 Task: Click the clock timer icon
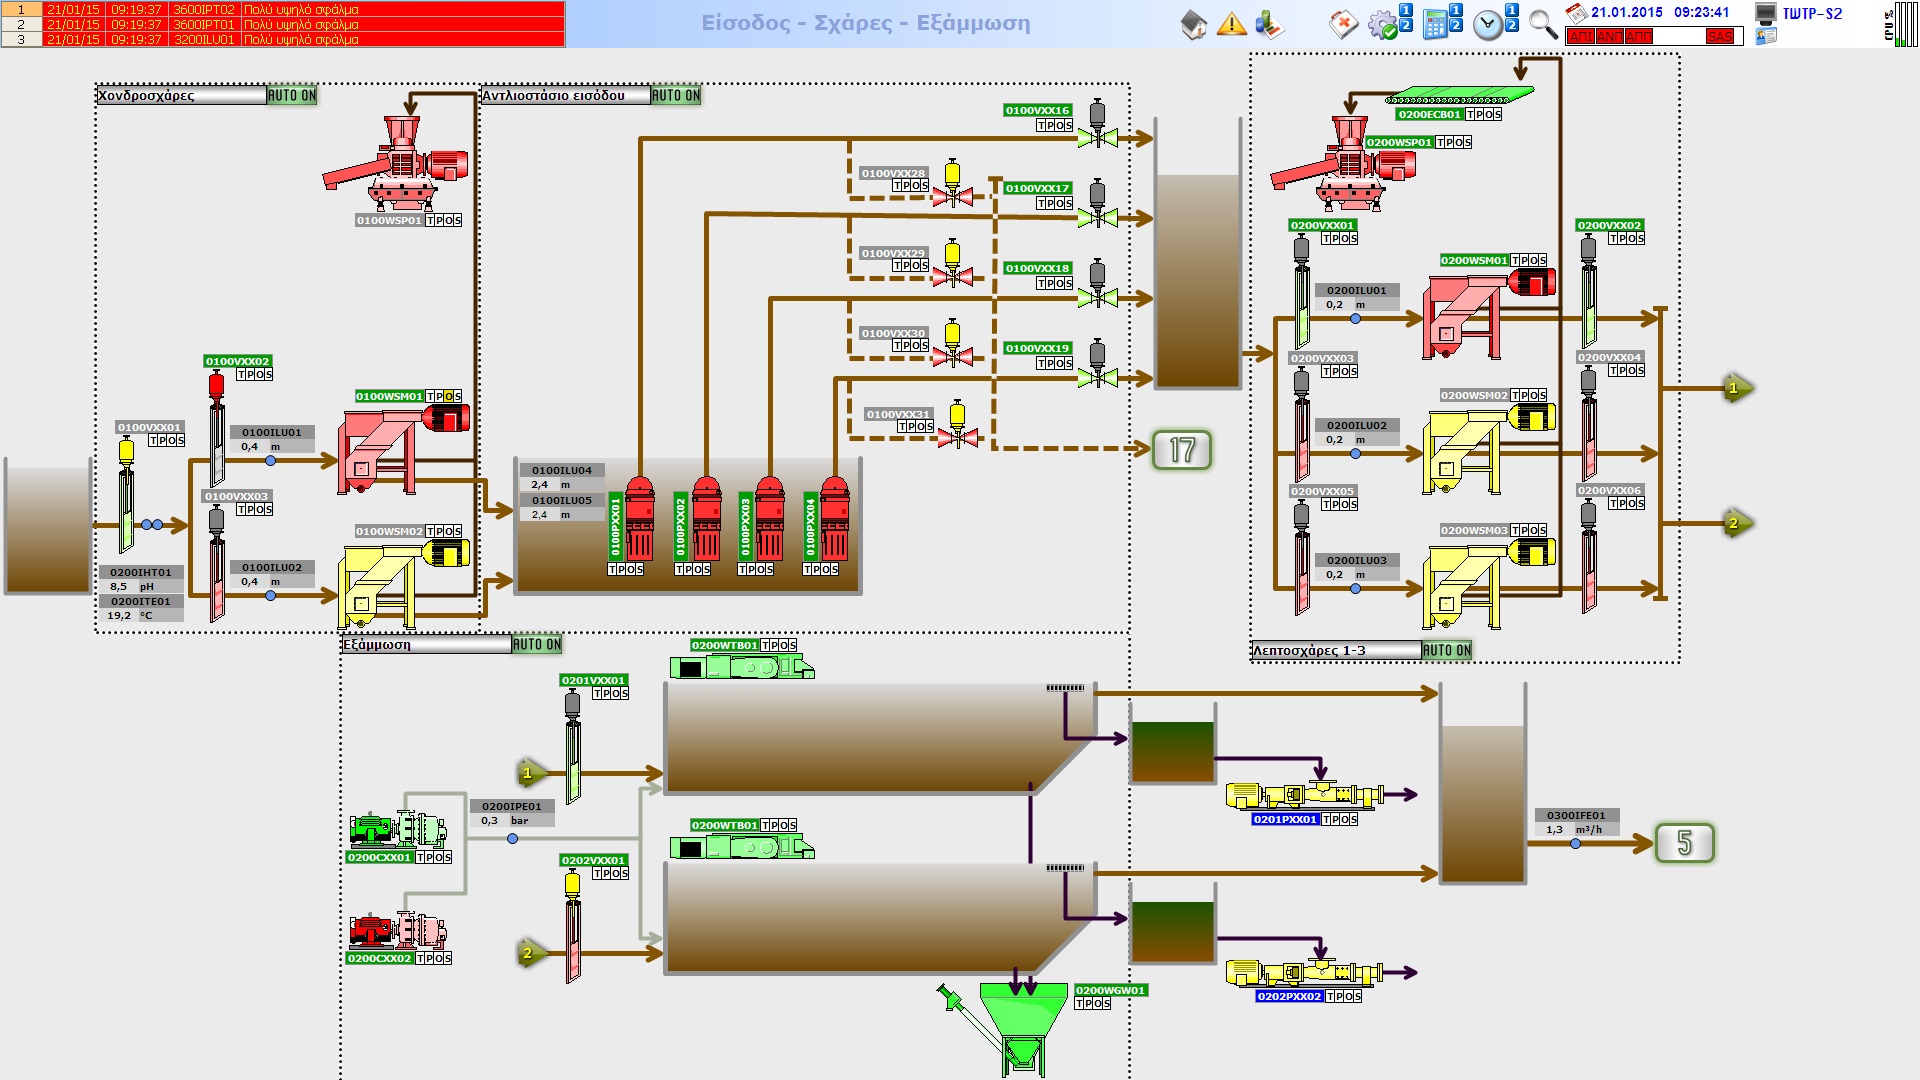pyautogui.click(x=1488, y=24)
